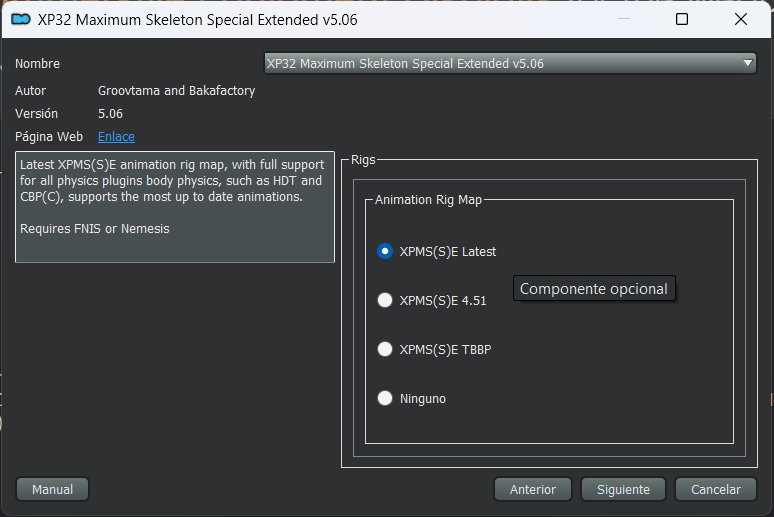Select XPMS(S)E TBBP rig map

click(385, 349)
